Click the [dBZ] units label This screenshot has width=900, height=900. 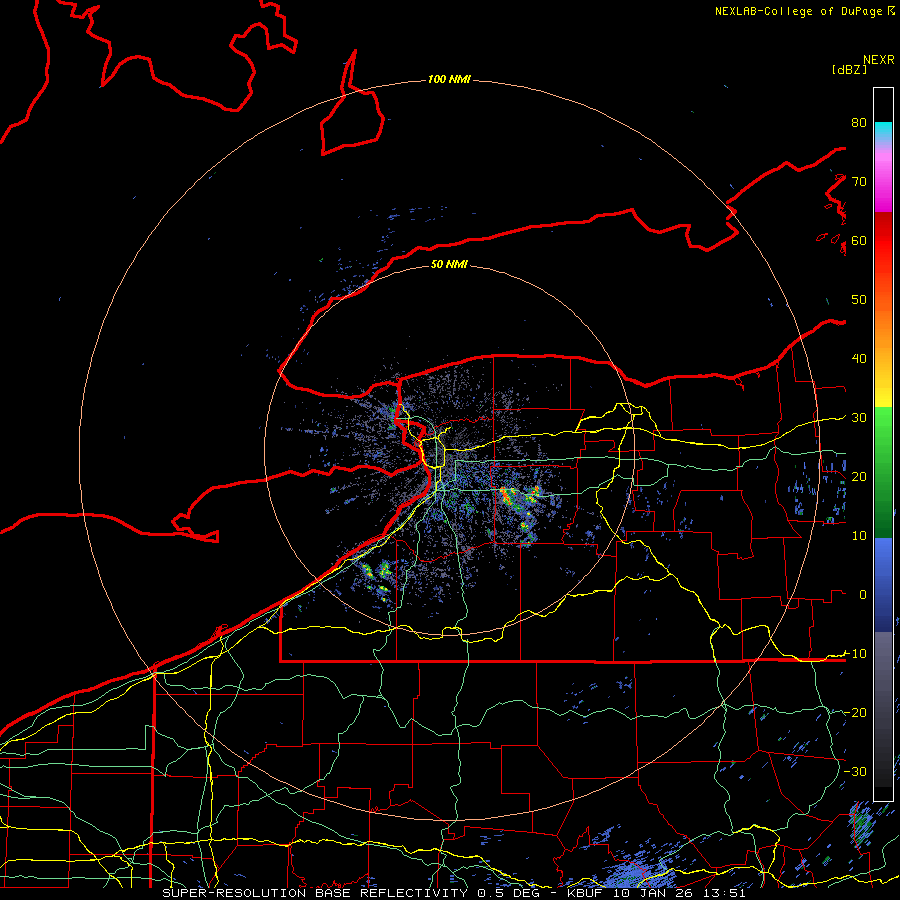(849, 69)
